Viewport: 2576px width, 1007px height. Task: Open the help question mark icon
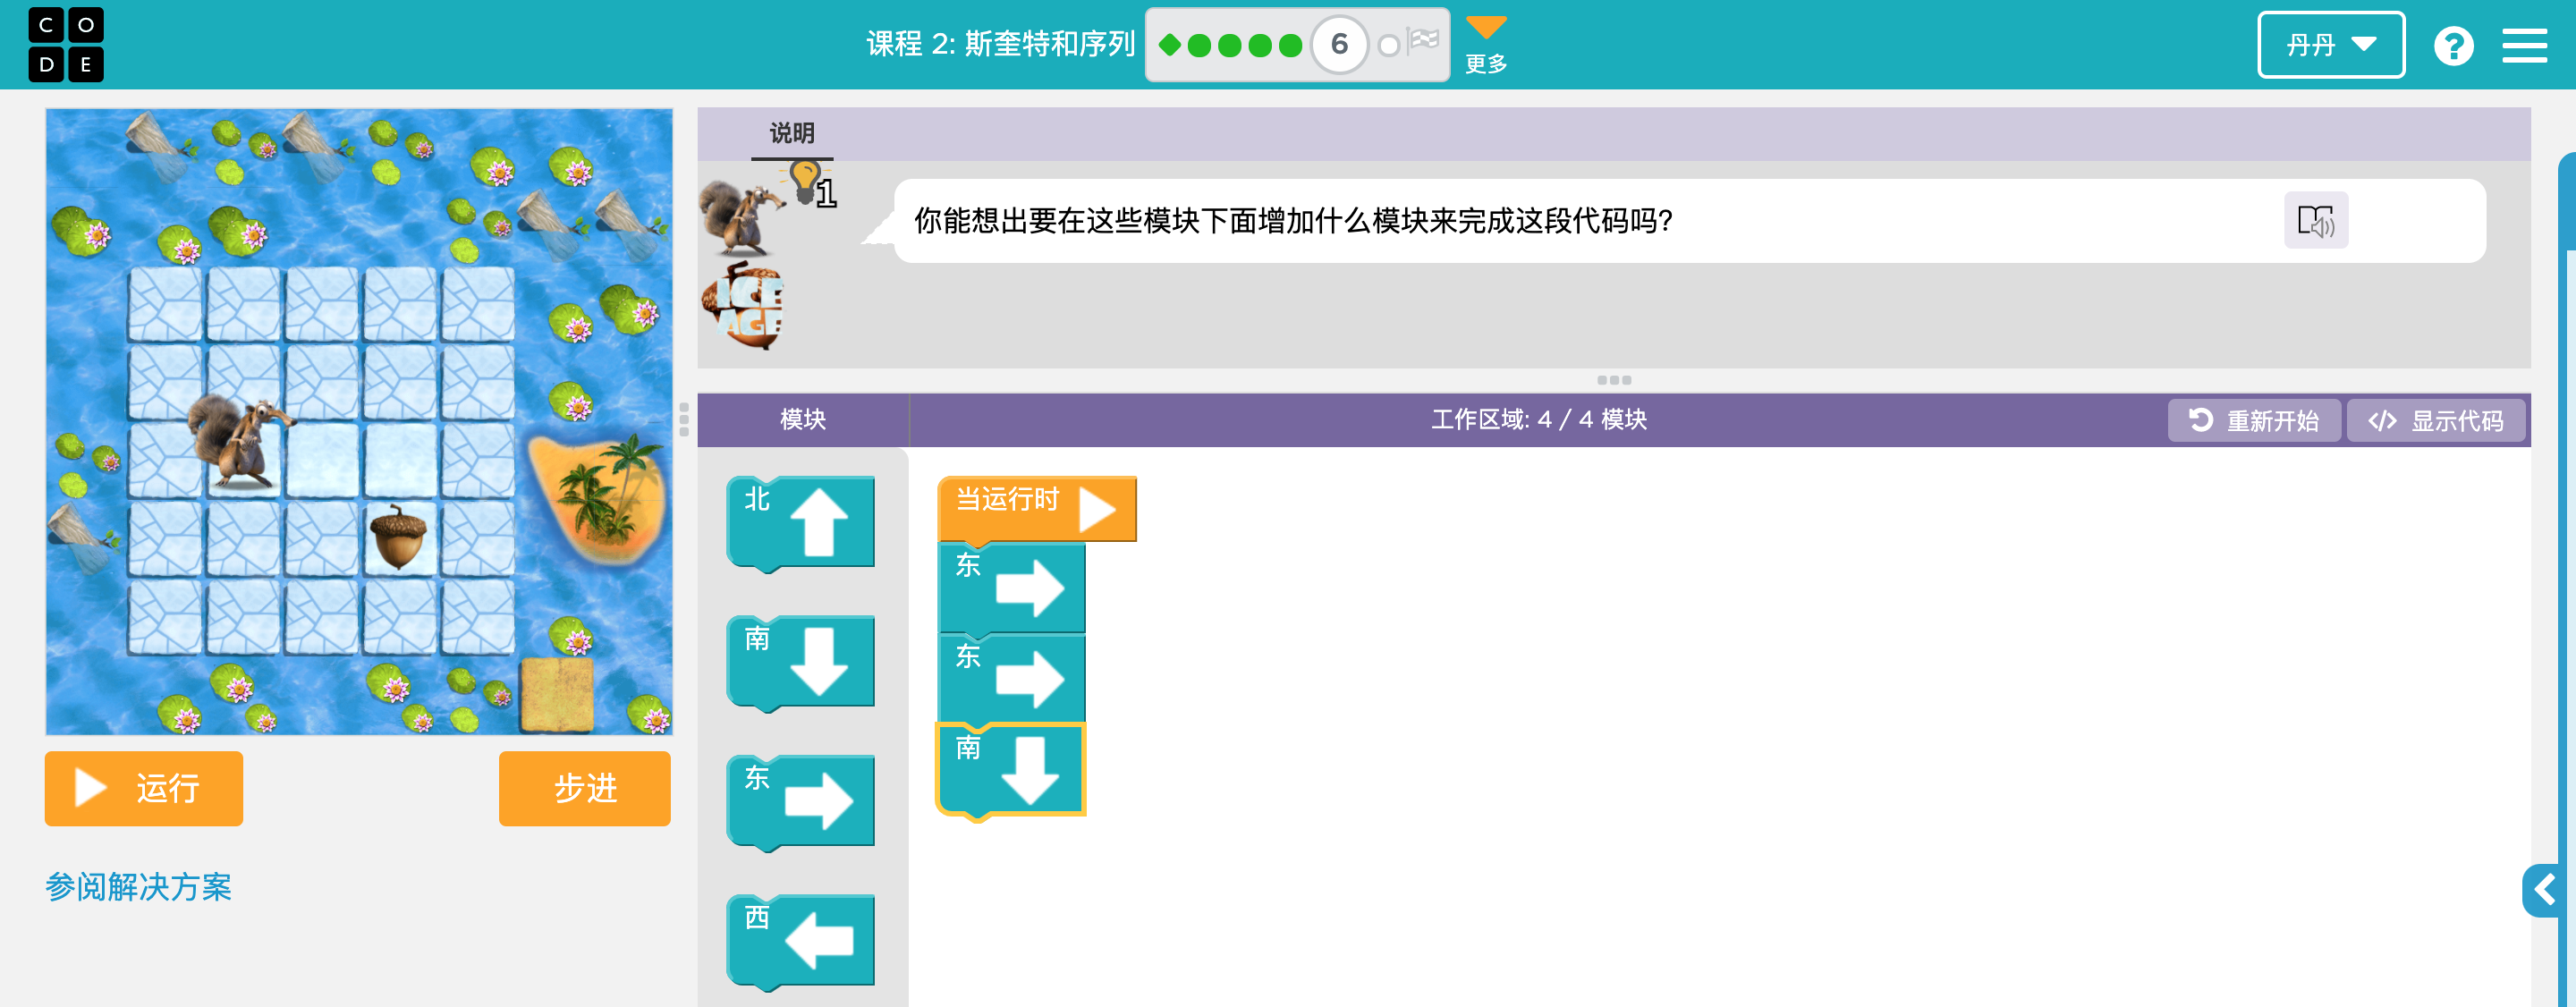pos(2453,46)
